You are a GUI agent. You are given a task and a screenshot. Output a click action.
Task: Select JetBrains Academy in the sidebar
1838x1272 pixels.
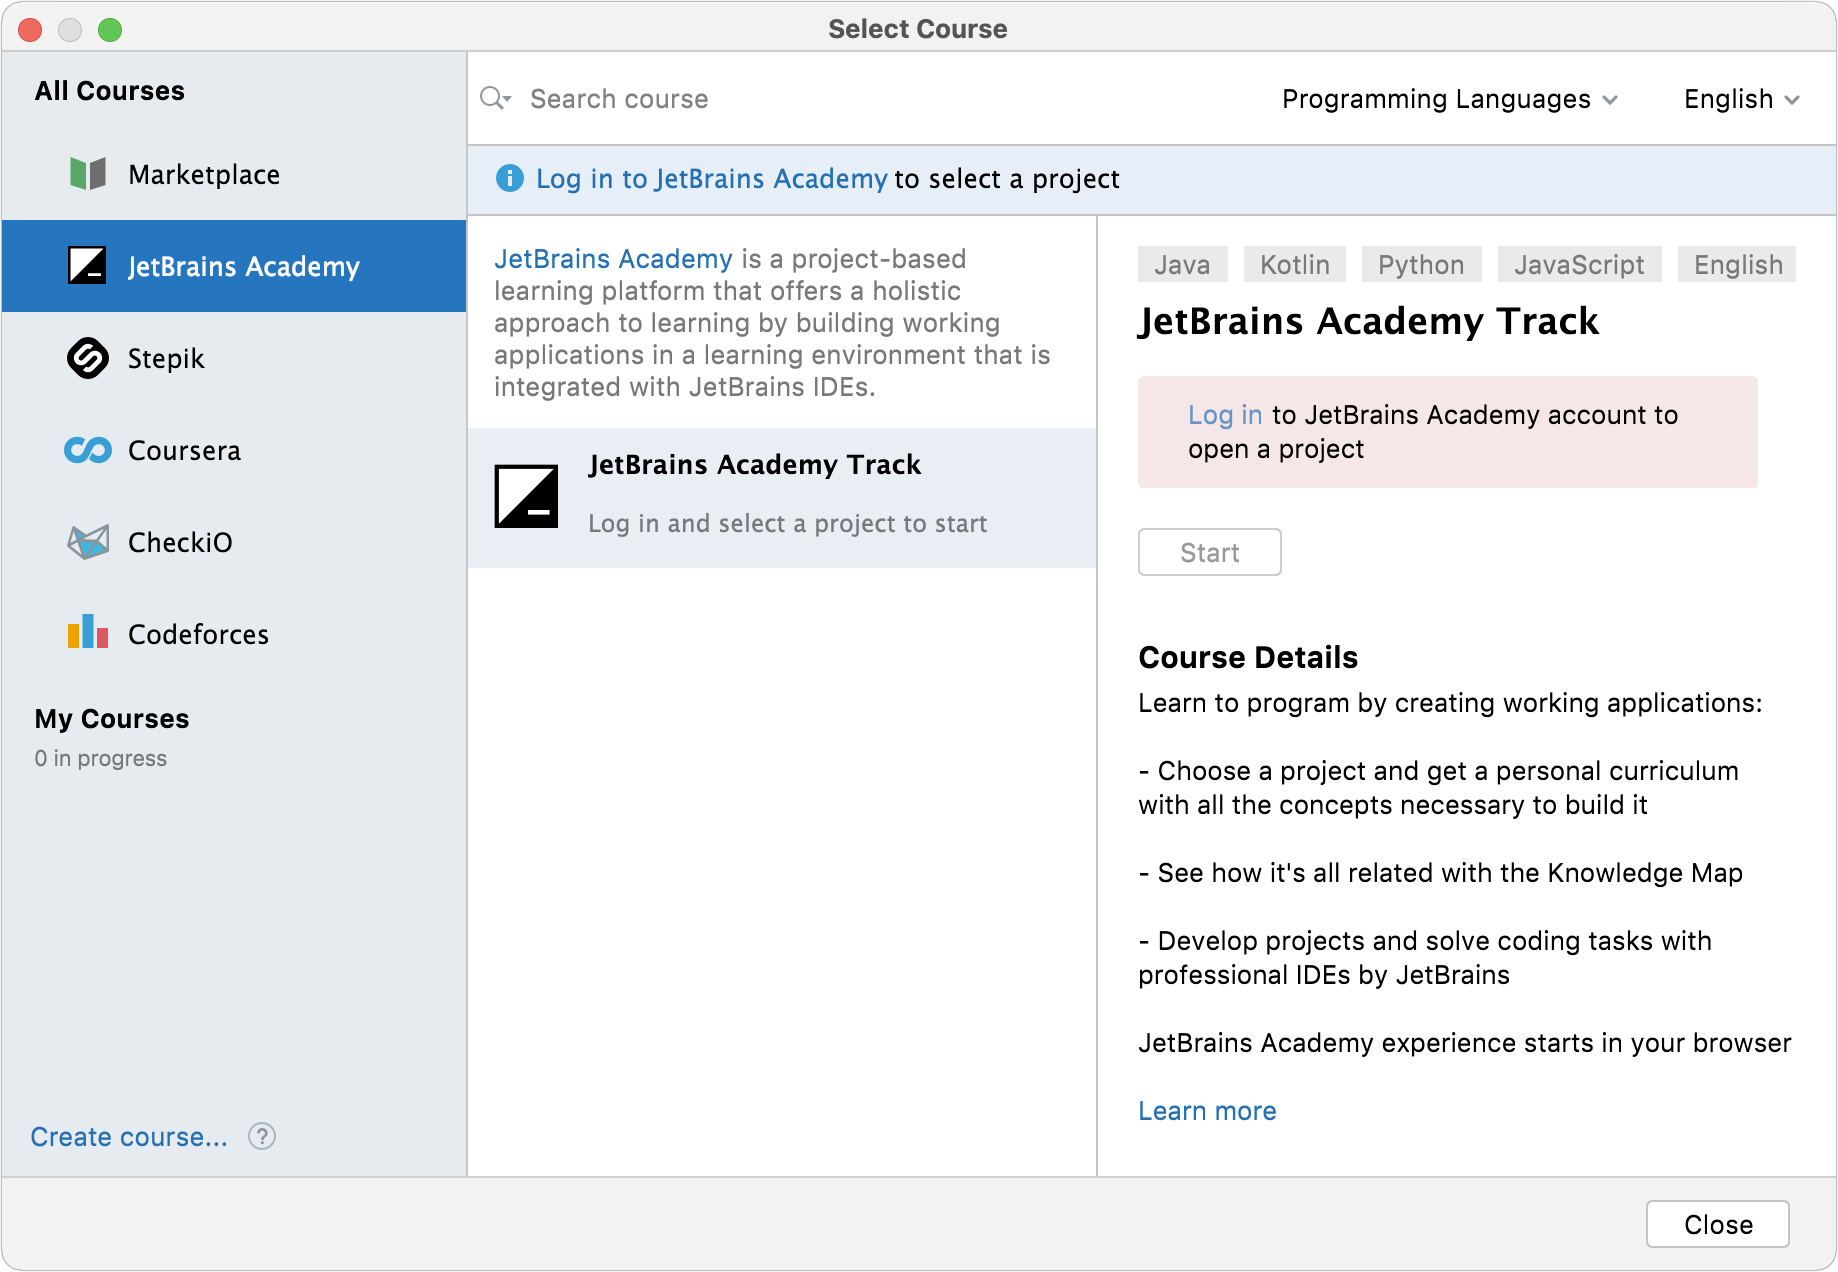point(234,266)
